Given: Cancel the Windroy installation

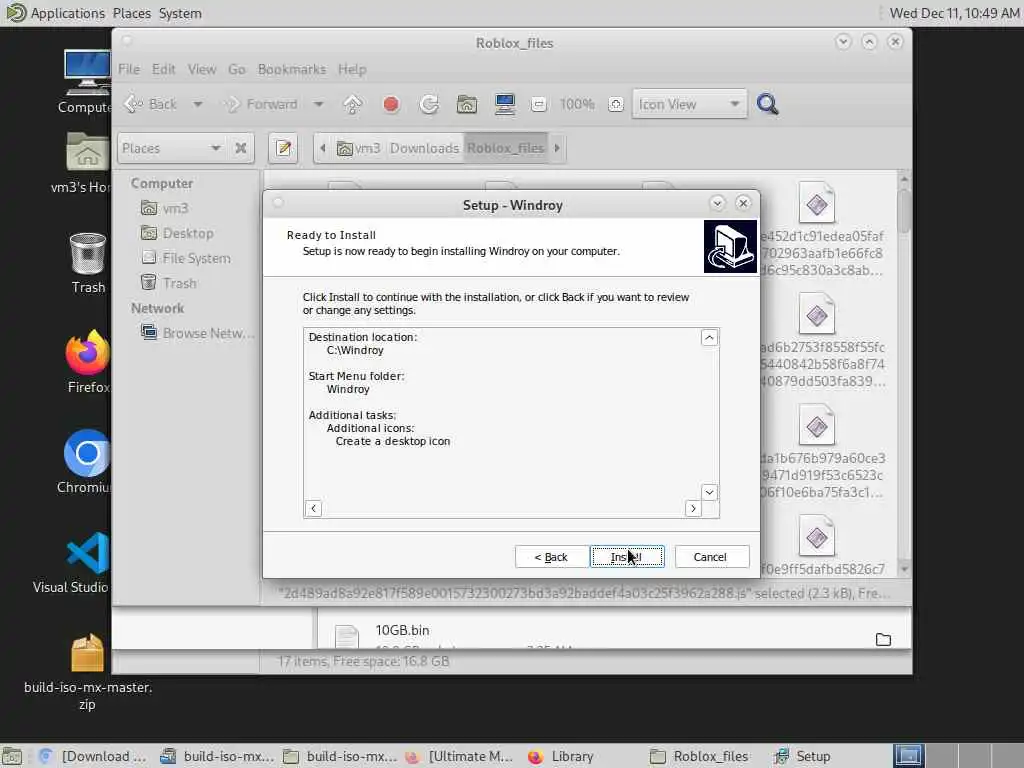Looking at the screenshot, I should click(711, 557).
